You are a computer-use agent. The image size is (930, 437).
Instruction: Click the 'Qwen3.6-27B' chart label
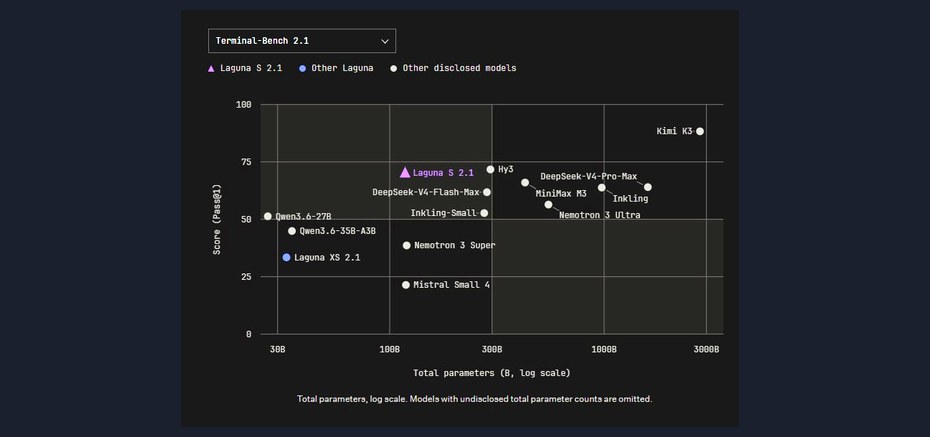pyautogui.click(x=303, y=216)
